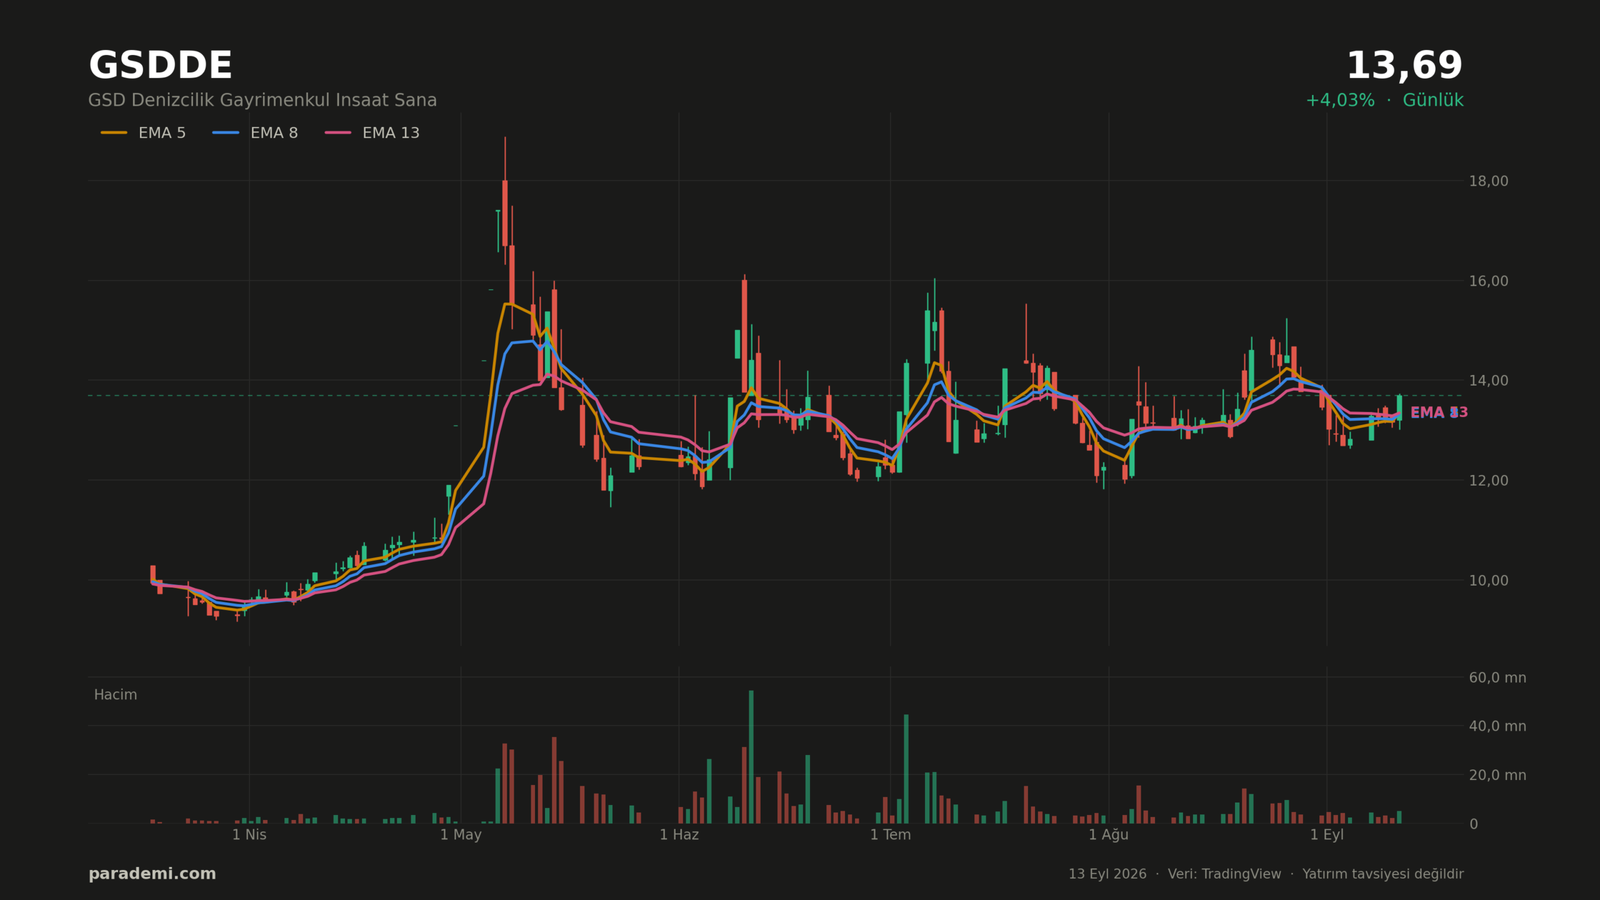Click the tallest green volume bar in June
1600x900 pixels.
click(751, 757)
